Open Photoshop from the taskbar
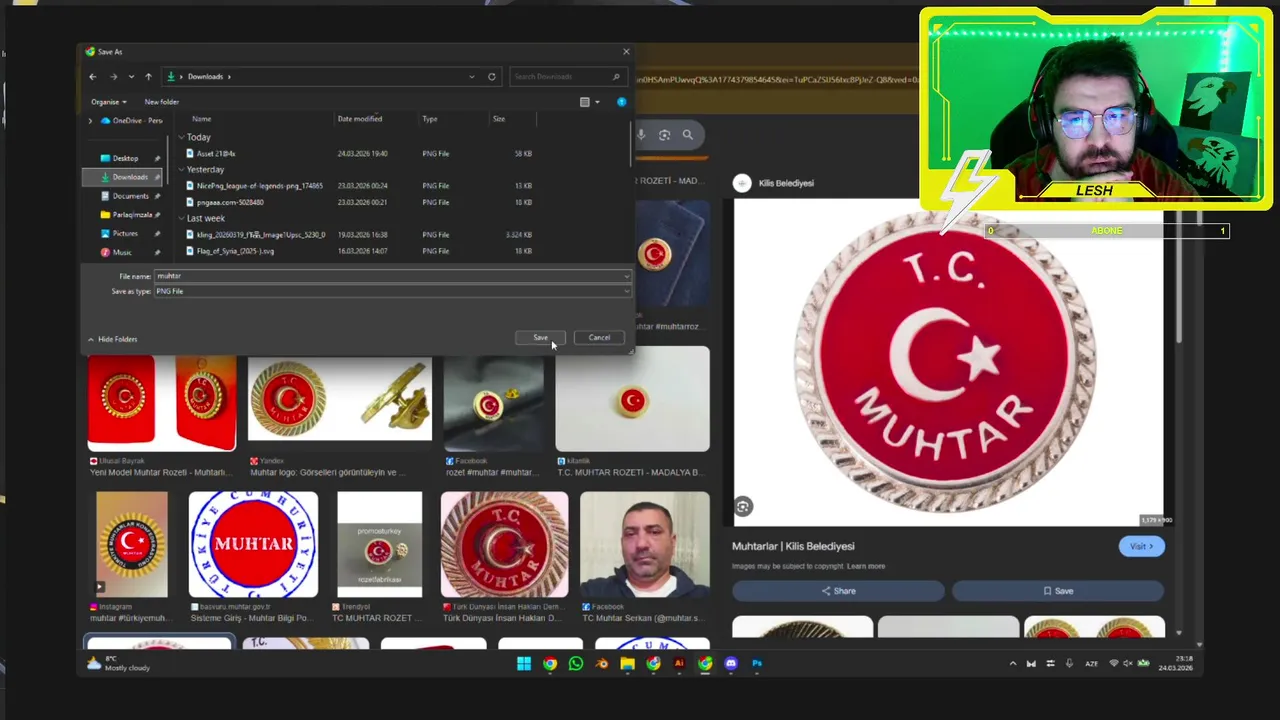Image resolution: width=1280 pixels, height=720 pixels. (757, 663)
